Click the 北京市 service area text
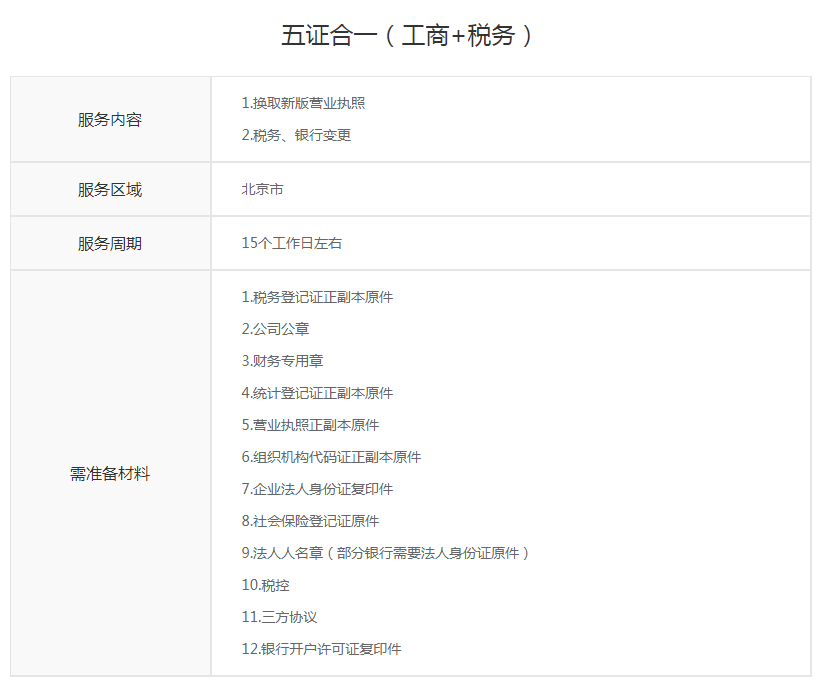Image resolution: width=821 pixels, height=689 pixels. pos(262,189)
